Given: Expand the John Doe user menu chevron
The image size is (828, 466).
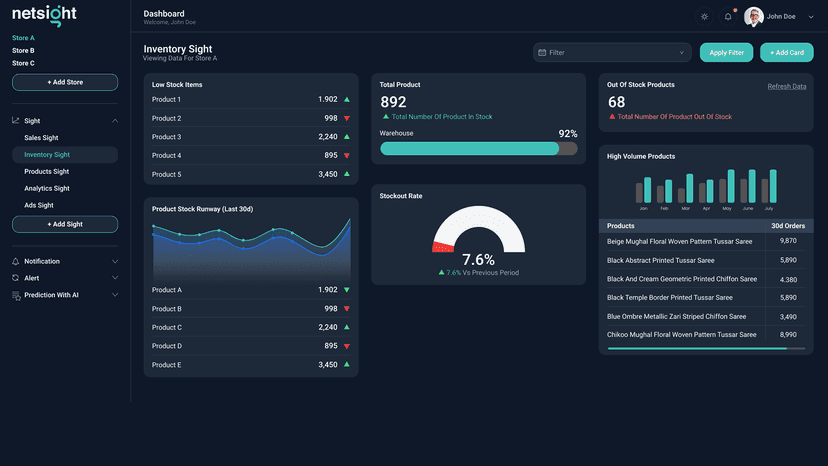Looking at the screenshot, I should pyautogui.click(x=811, y=17).
